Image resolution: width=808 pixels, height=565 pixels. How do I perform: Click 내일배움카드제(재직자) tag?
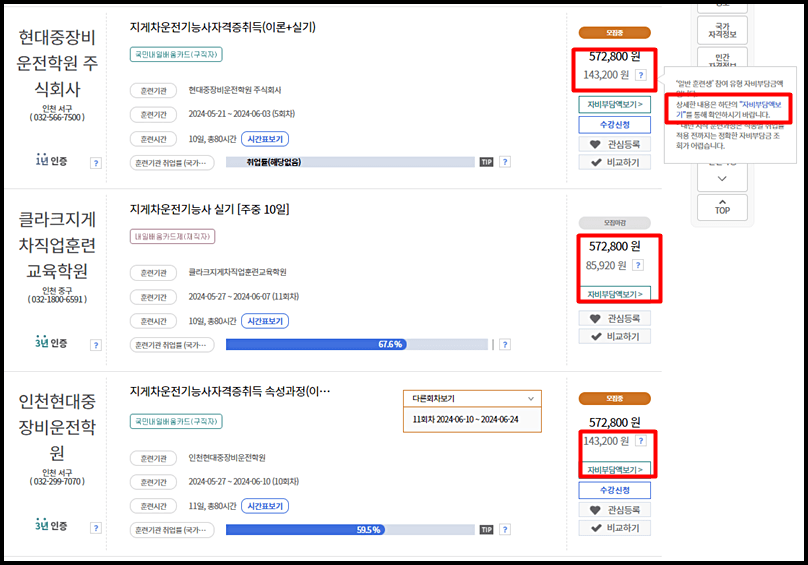click(x=173, y=237)
